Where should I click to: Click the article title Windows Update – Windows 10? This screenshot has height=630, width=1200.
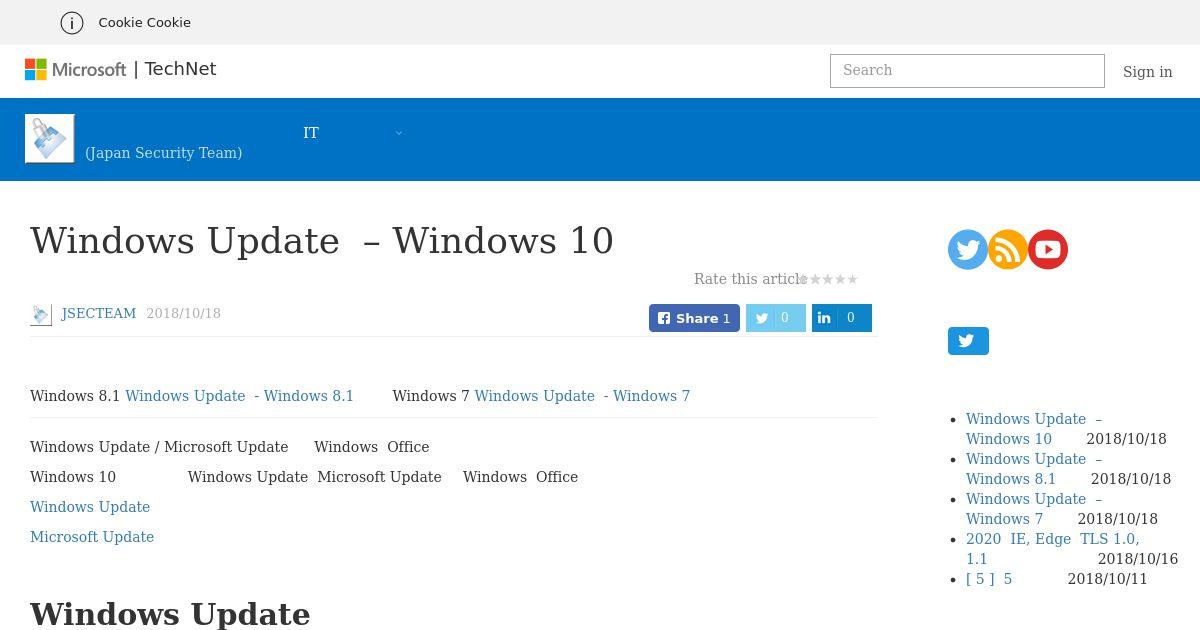(x=322, y=241)
